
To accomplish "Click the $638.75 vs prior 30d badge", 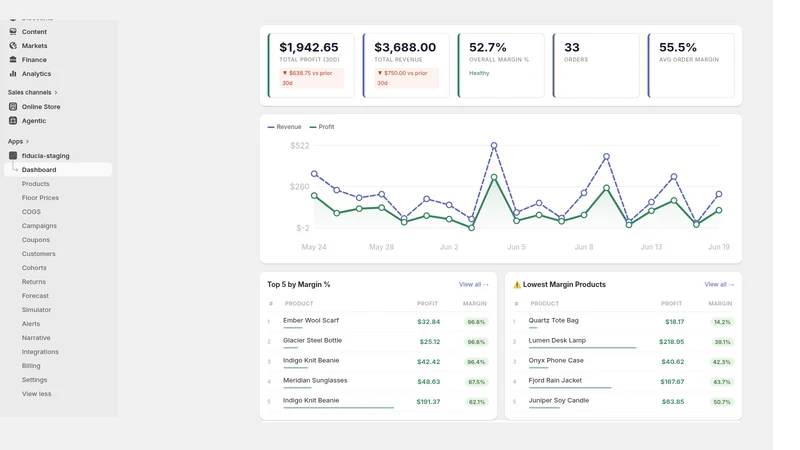I will pyautogui.click(x=312, y=78).
